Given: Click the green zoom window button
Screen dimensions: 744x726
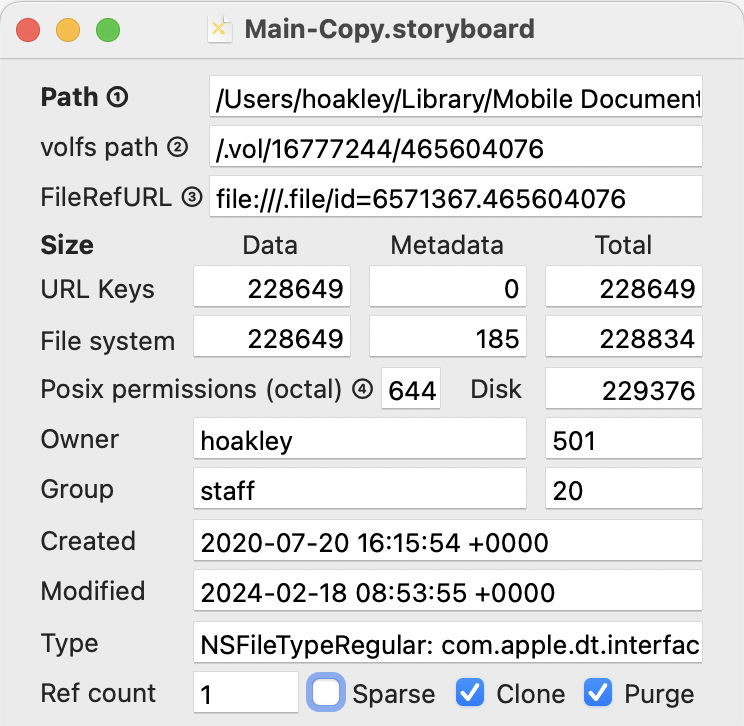Looking at the screenshot, I should [x=107, y=30].
